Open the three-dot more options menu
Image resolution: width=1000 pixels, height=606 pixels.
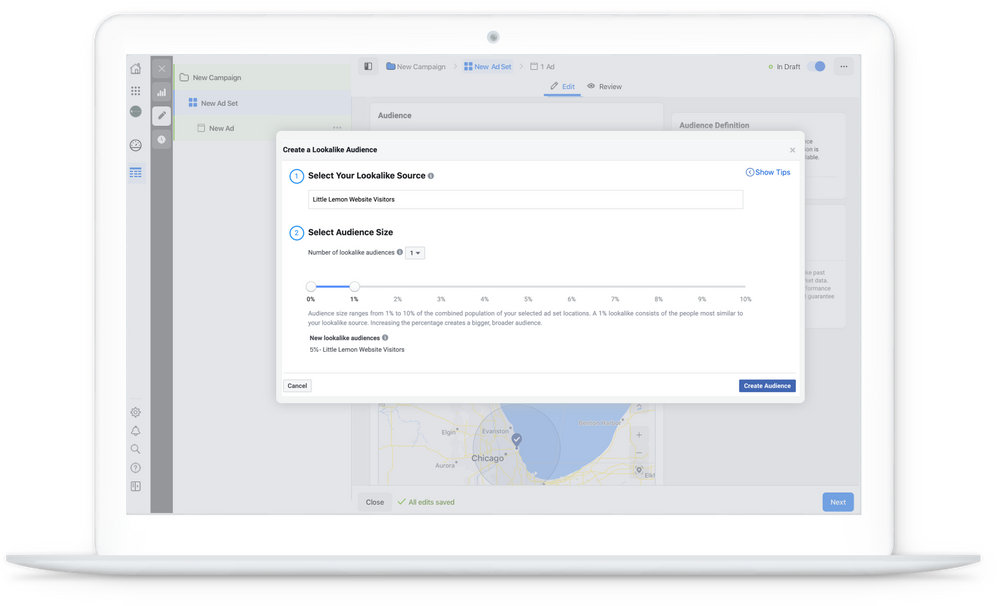pos(843,66)
